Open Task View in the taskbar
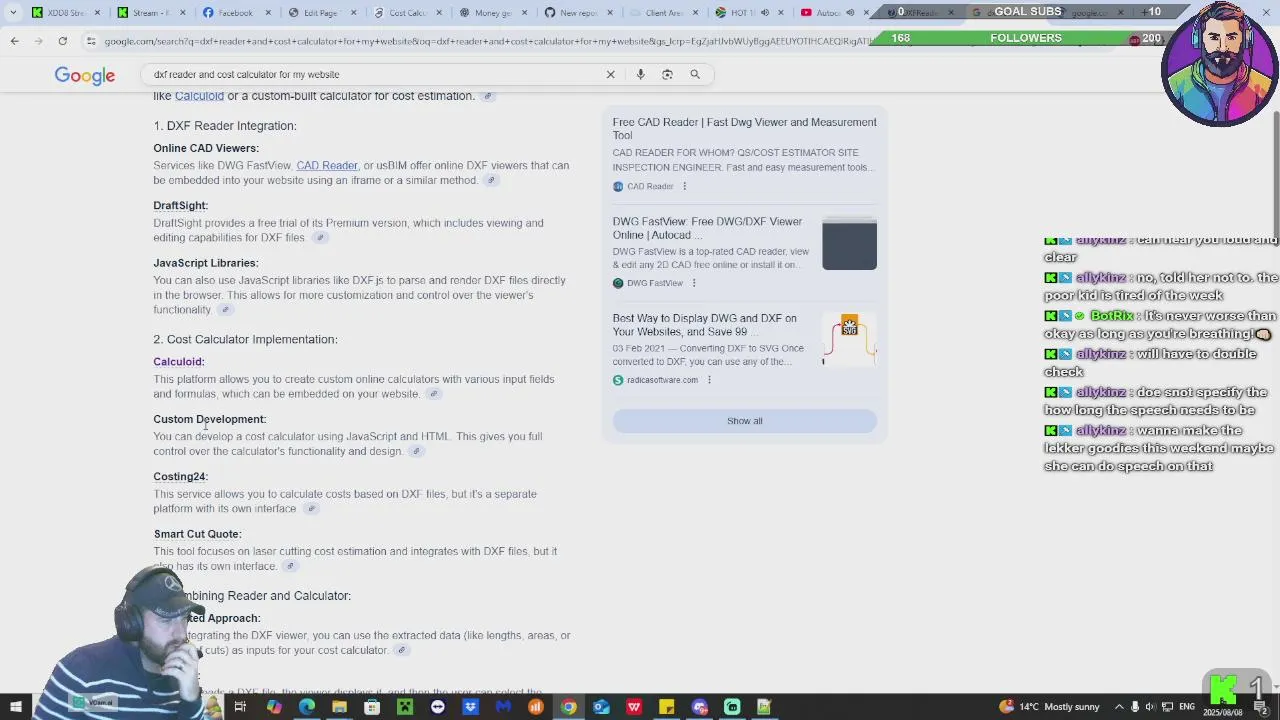The image size is (1280, 720). point(240,707)
